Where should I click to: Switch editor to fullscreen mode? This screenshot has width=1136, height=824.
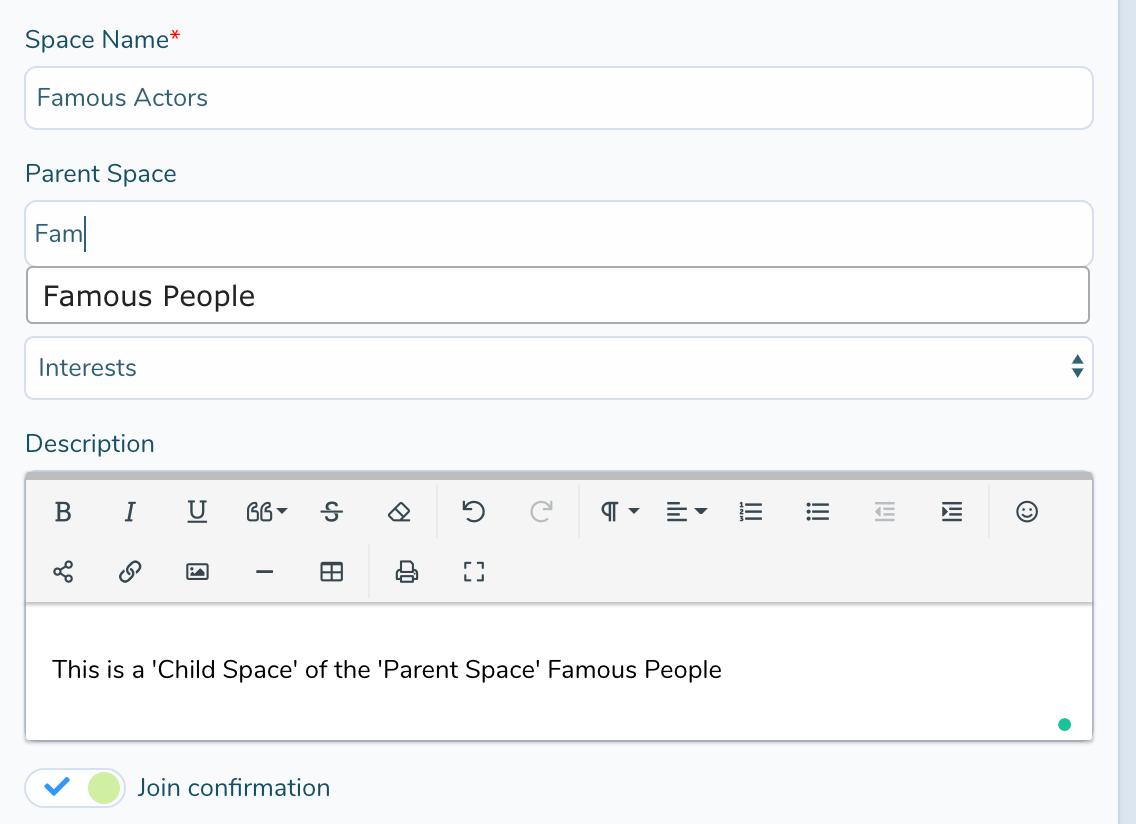click(x=473, y=572)
